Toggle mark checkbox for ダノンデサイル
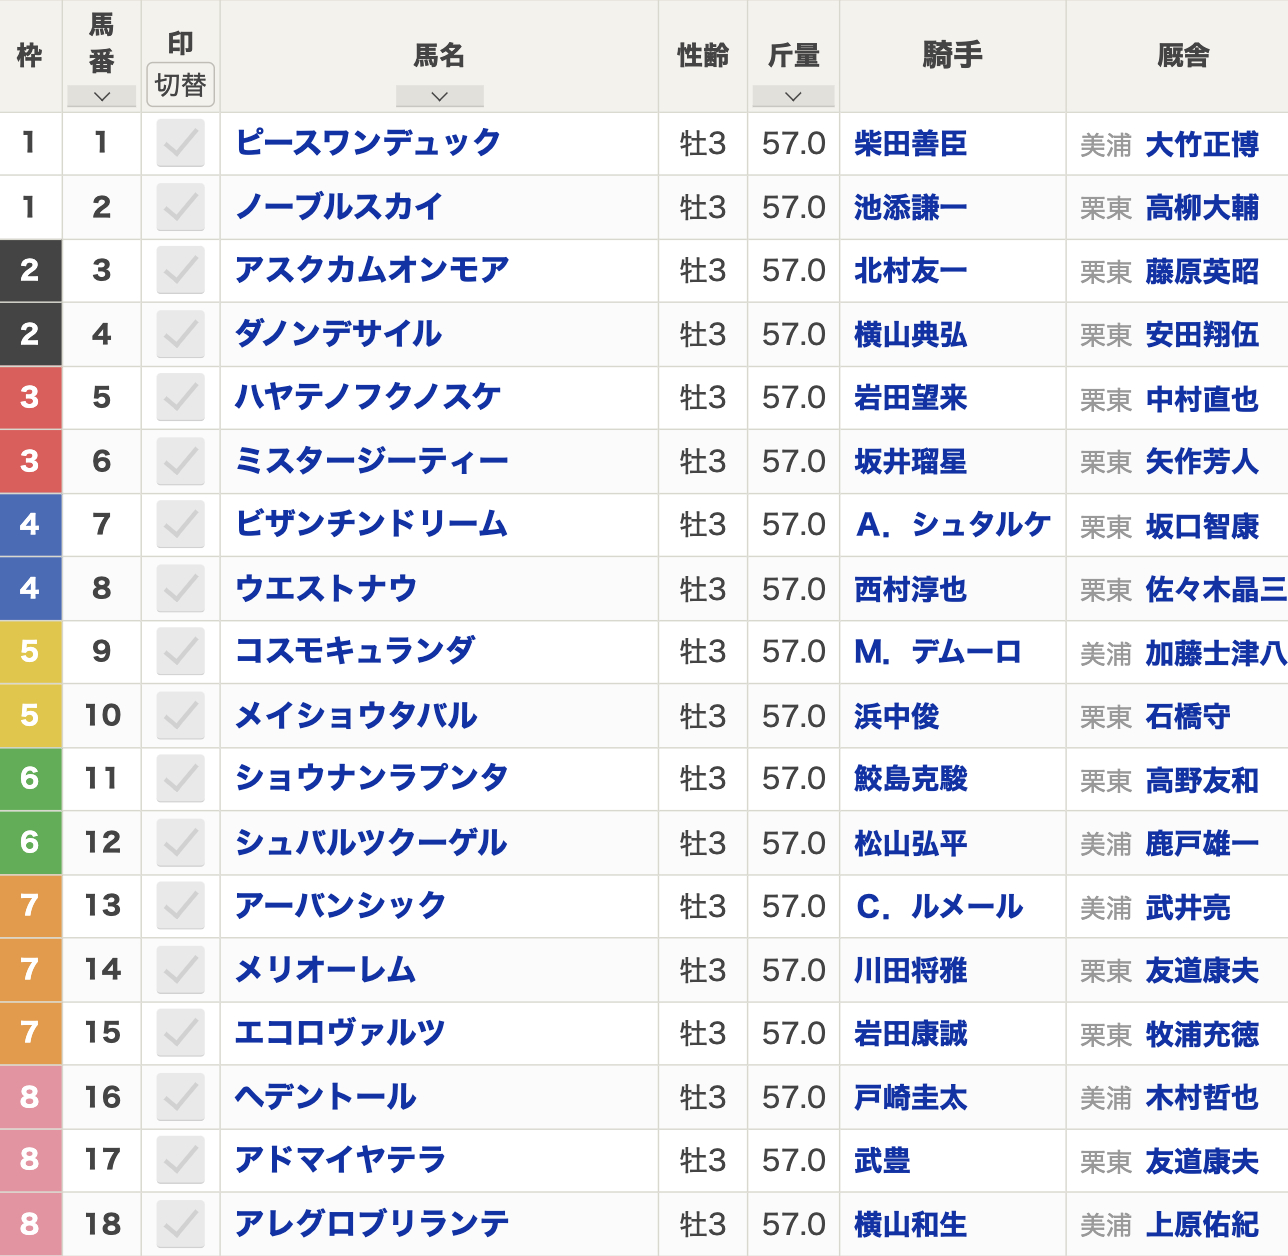 coord(181,334)
